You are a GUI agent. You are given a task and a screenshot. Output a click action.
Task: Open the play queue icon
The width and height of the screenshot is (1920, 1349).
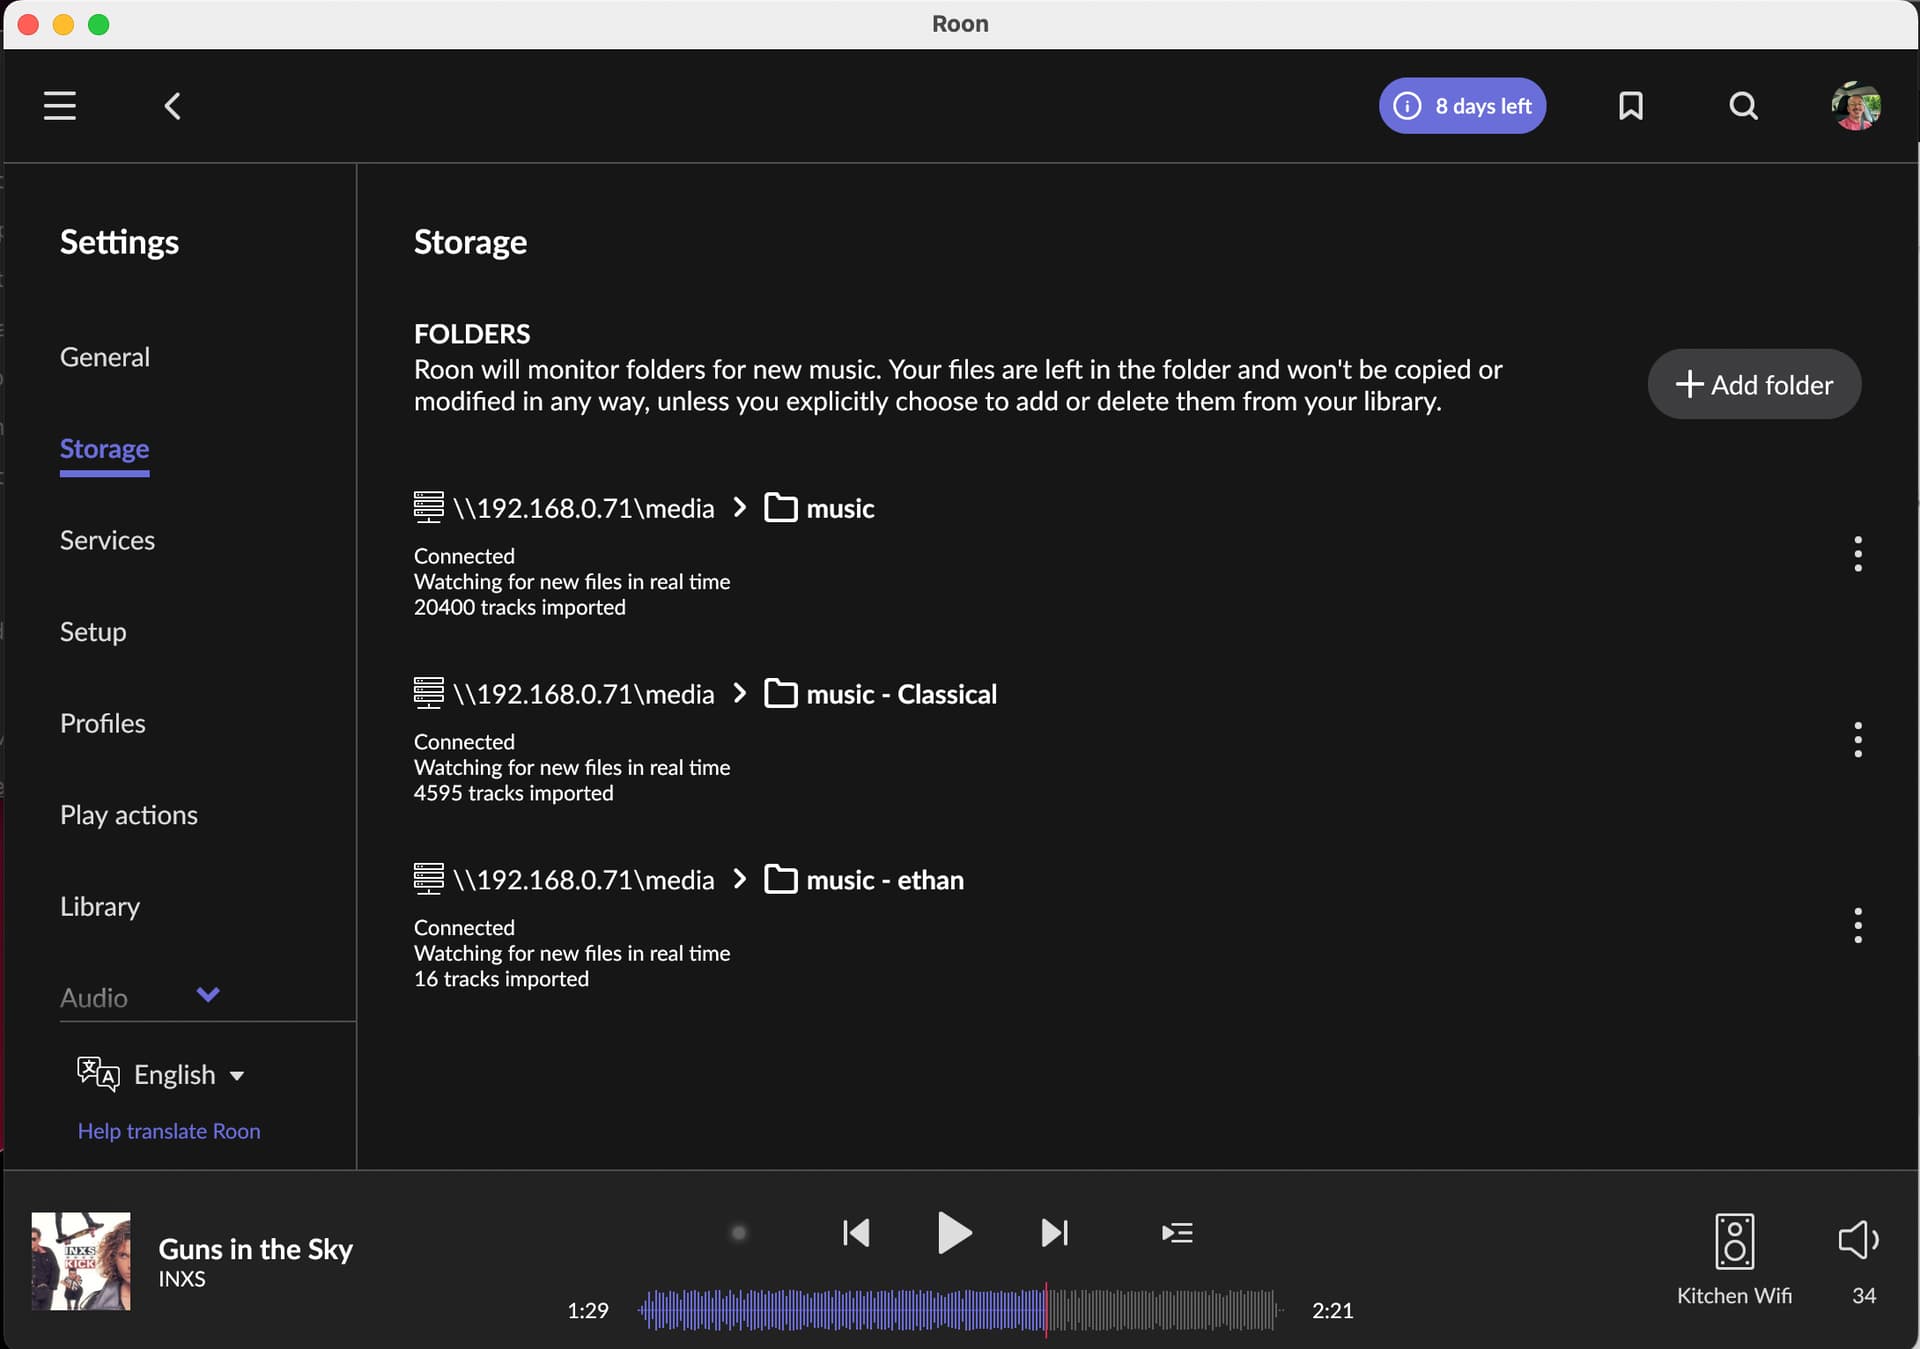click(x=1177, y=1233)
